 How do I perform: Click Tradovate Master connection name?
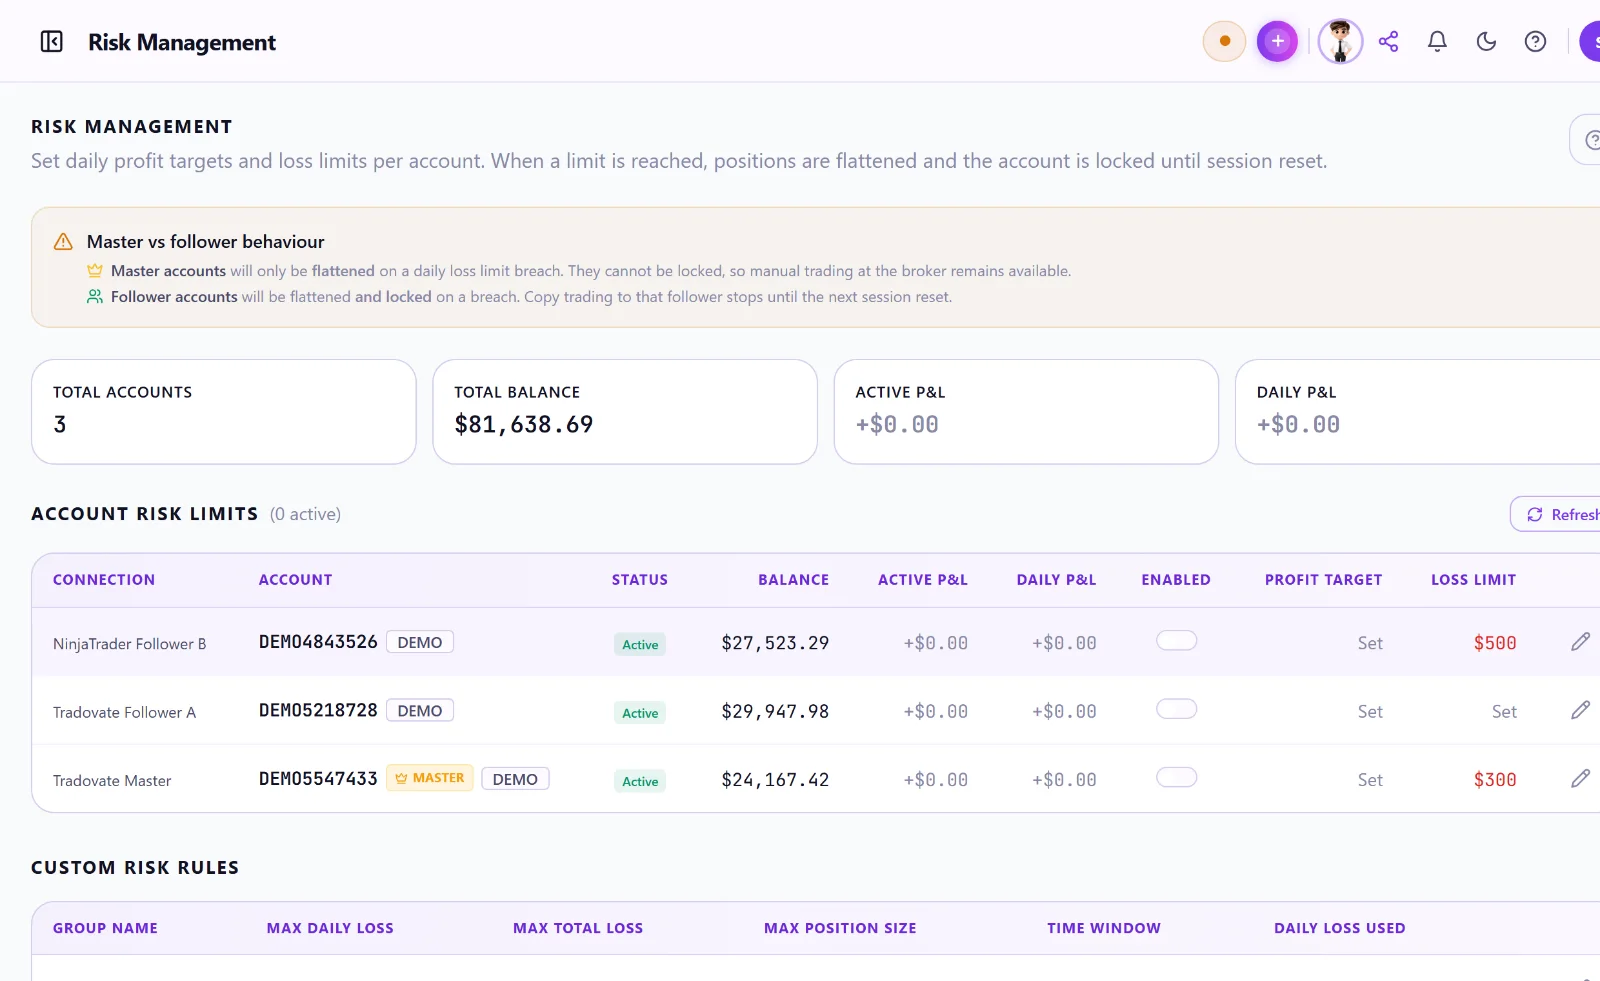tap(112, 781)
